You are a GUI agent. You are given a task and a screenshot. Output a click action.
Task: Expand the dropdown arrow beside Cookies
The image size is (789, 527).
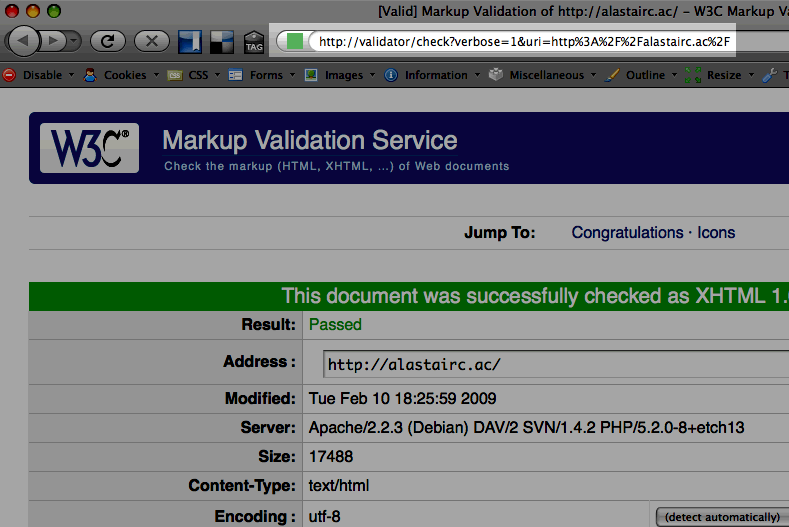pyautogui.click(x=156, y=75)
